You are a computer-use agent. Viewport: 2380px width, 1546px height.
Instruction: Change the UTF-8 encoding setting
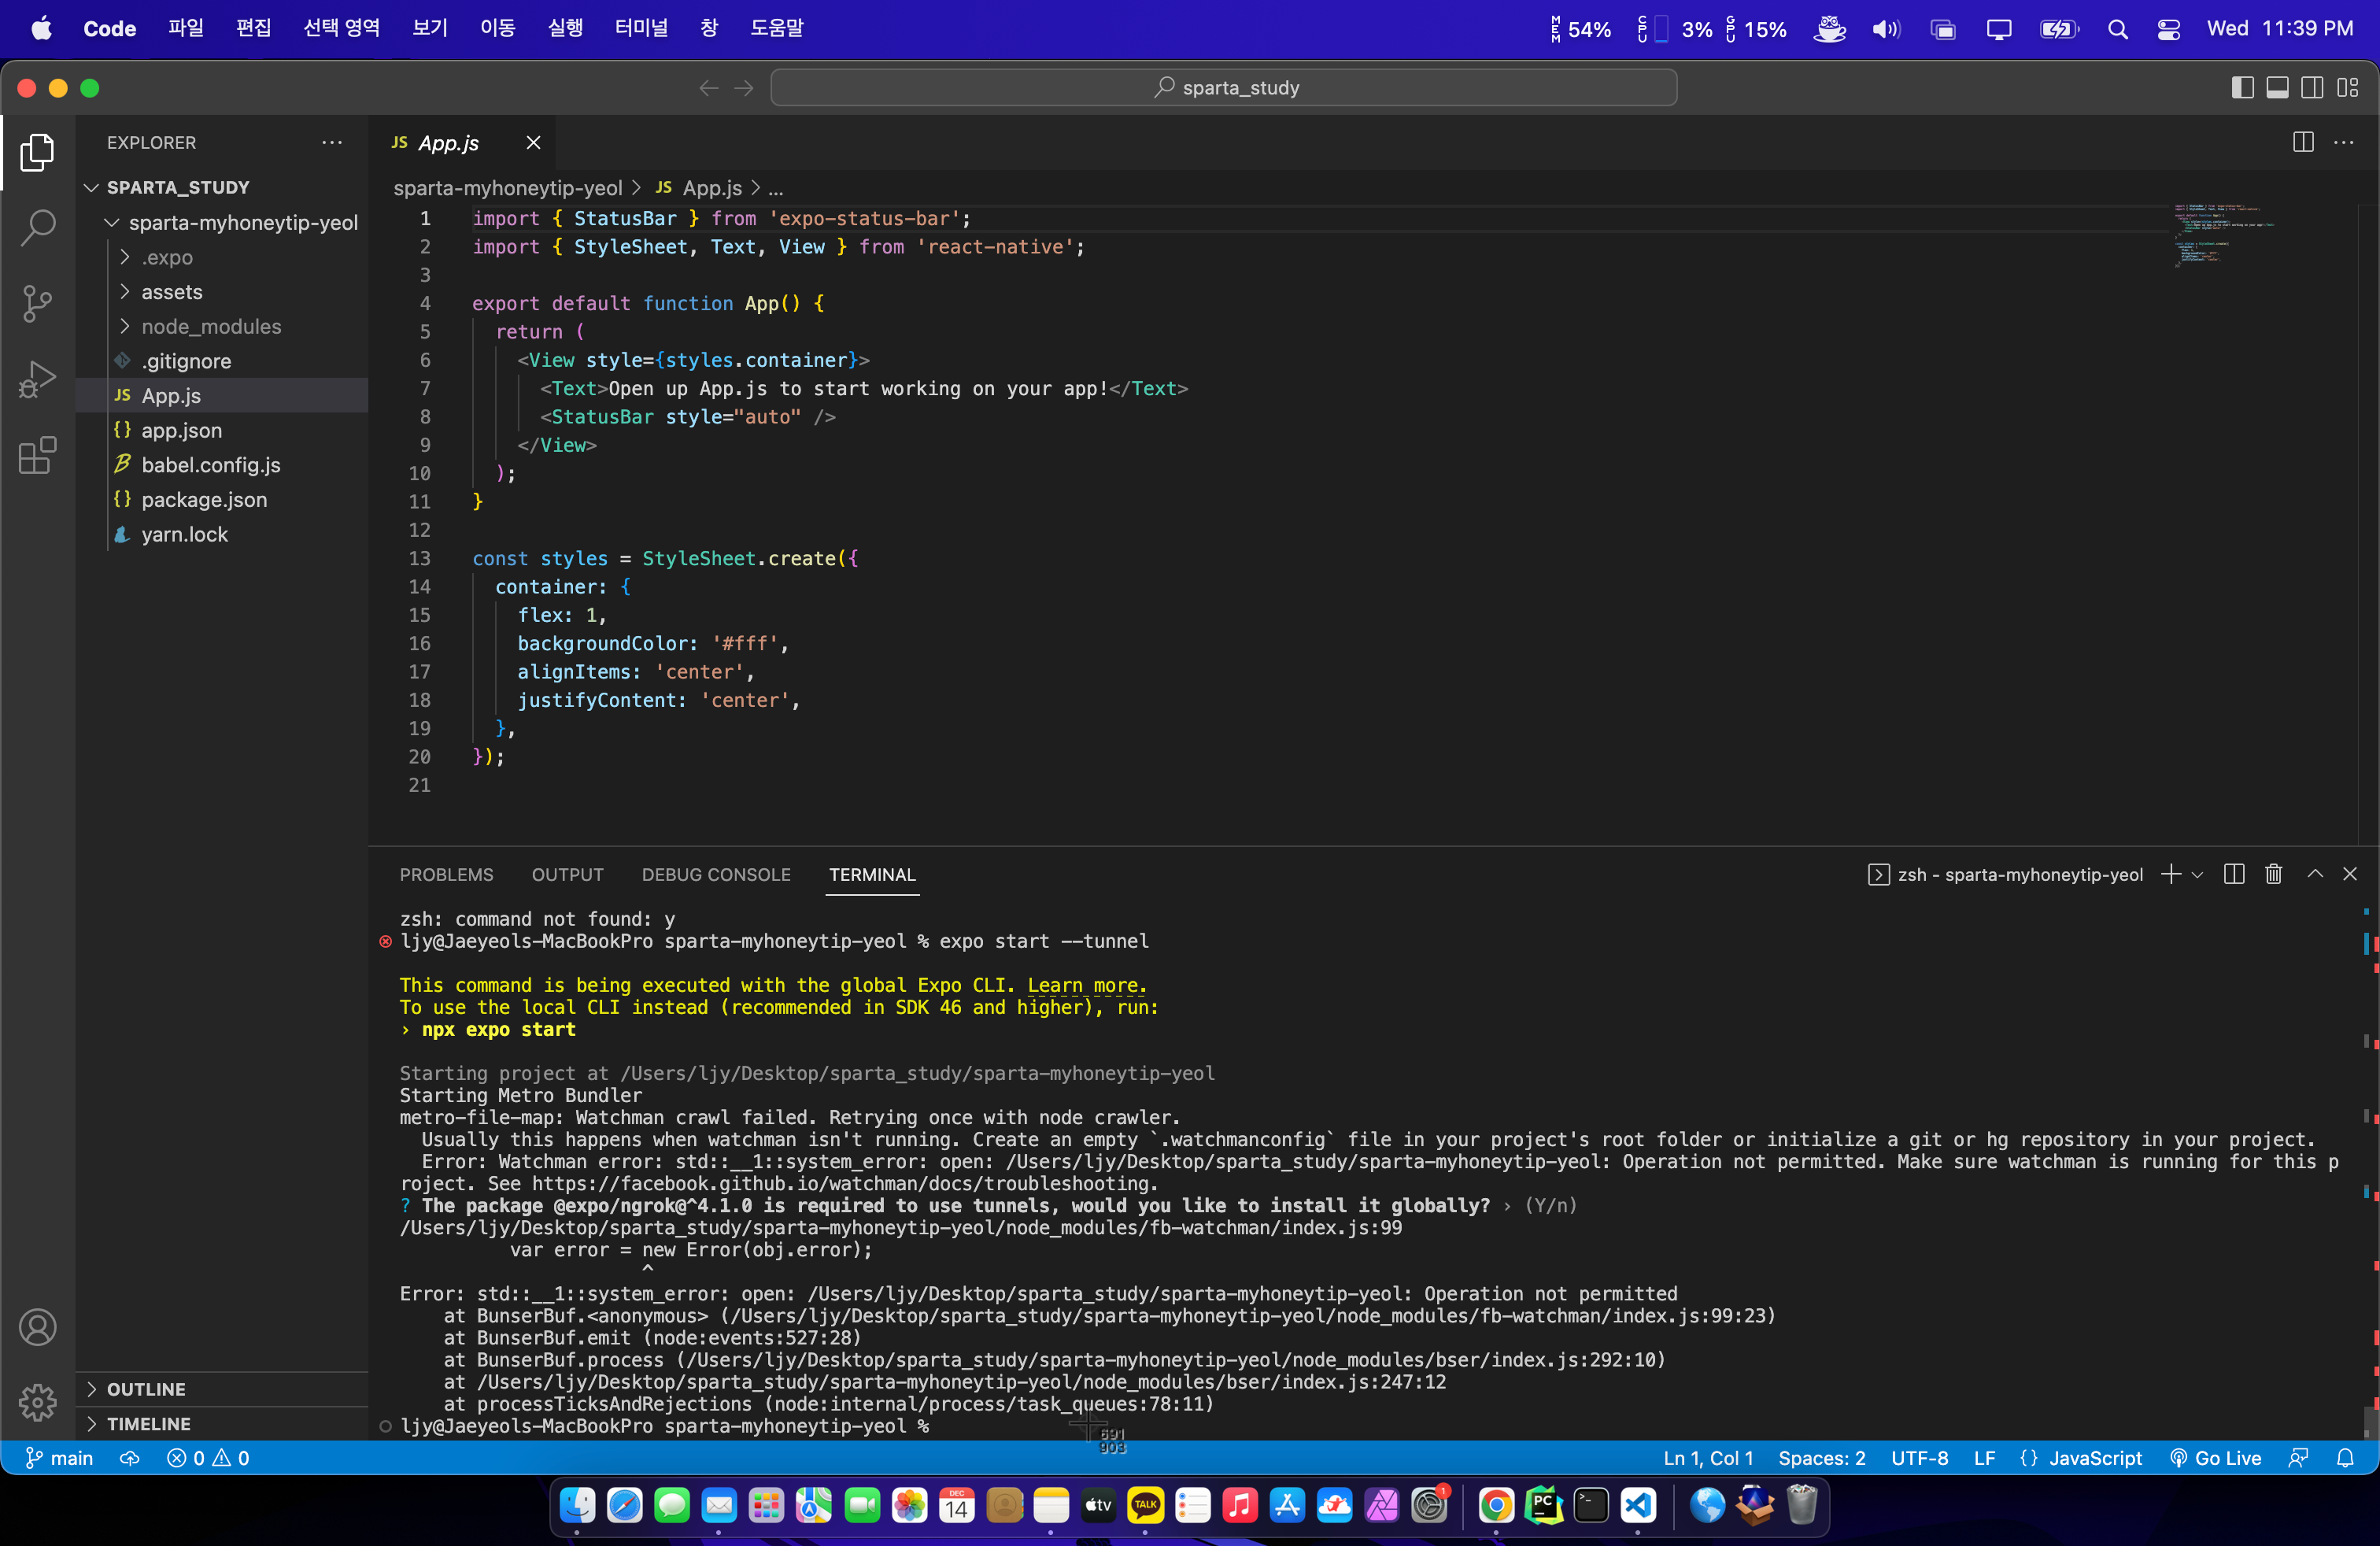(x=1919, y=1458)
